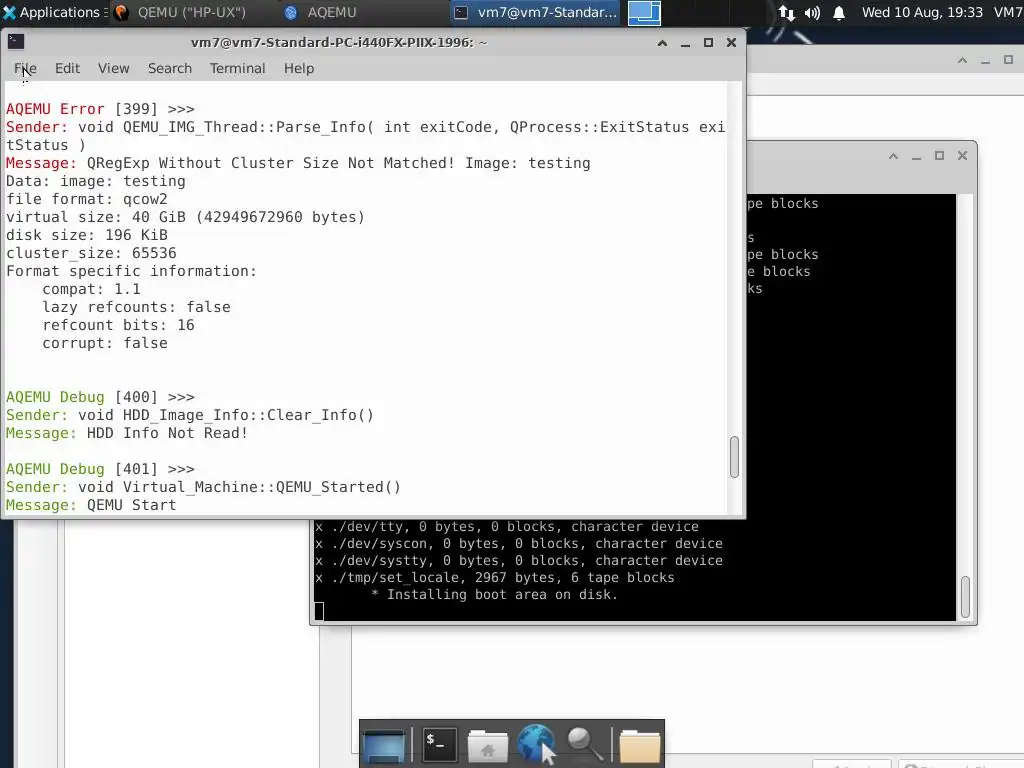
Task: Click the "AQEMU Debug [401] >>>" line
Action: tap(101, 469)
